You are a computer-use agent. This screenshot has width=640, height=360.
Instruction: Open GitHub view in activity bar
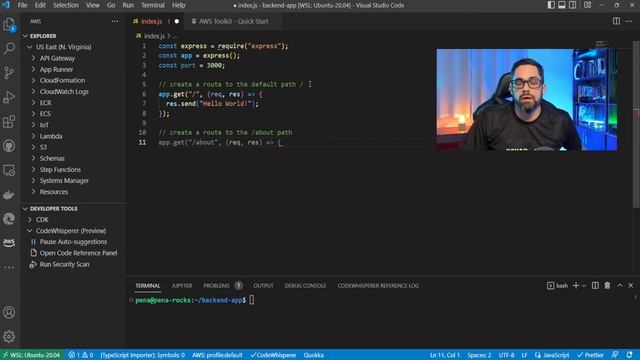[9, 146]
